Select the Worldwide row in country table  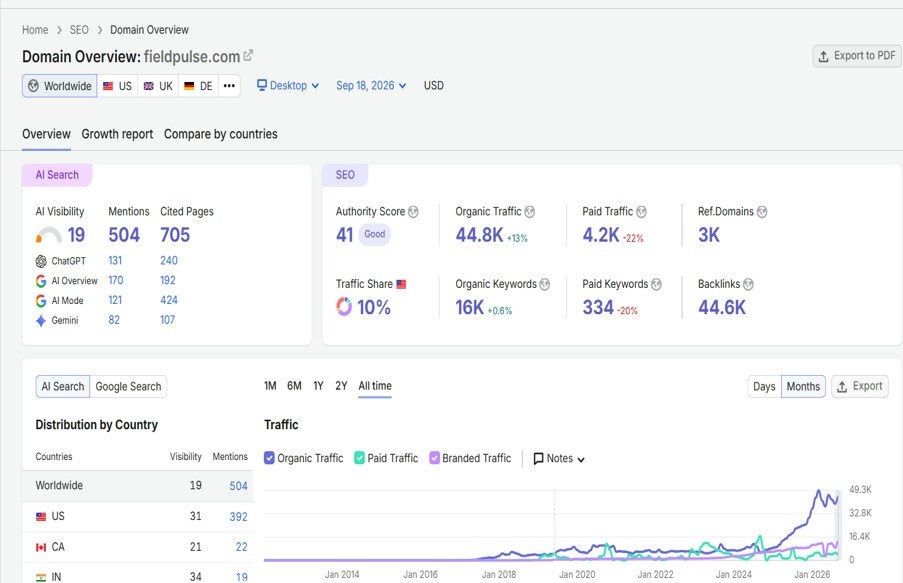[x=137, y=486]
